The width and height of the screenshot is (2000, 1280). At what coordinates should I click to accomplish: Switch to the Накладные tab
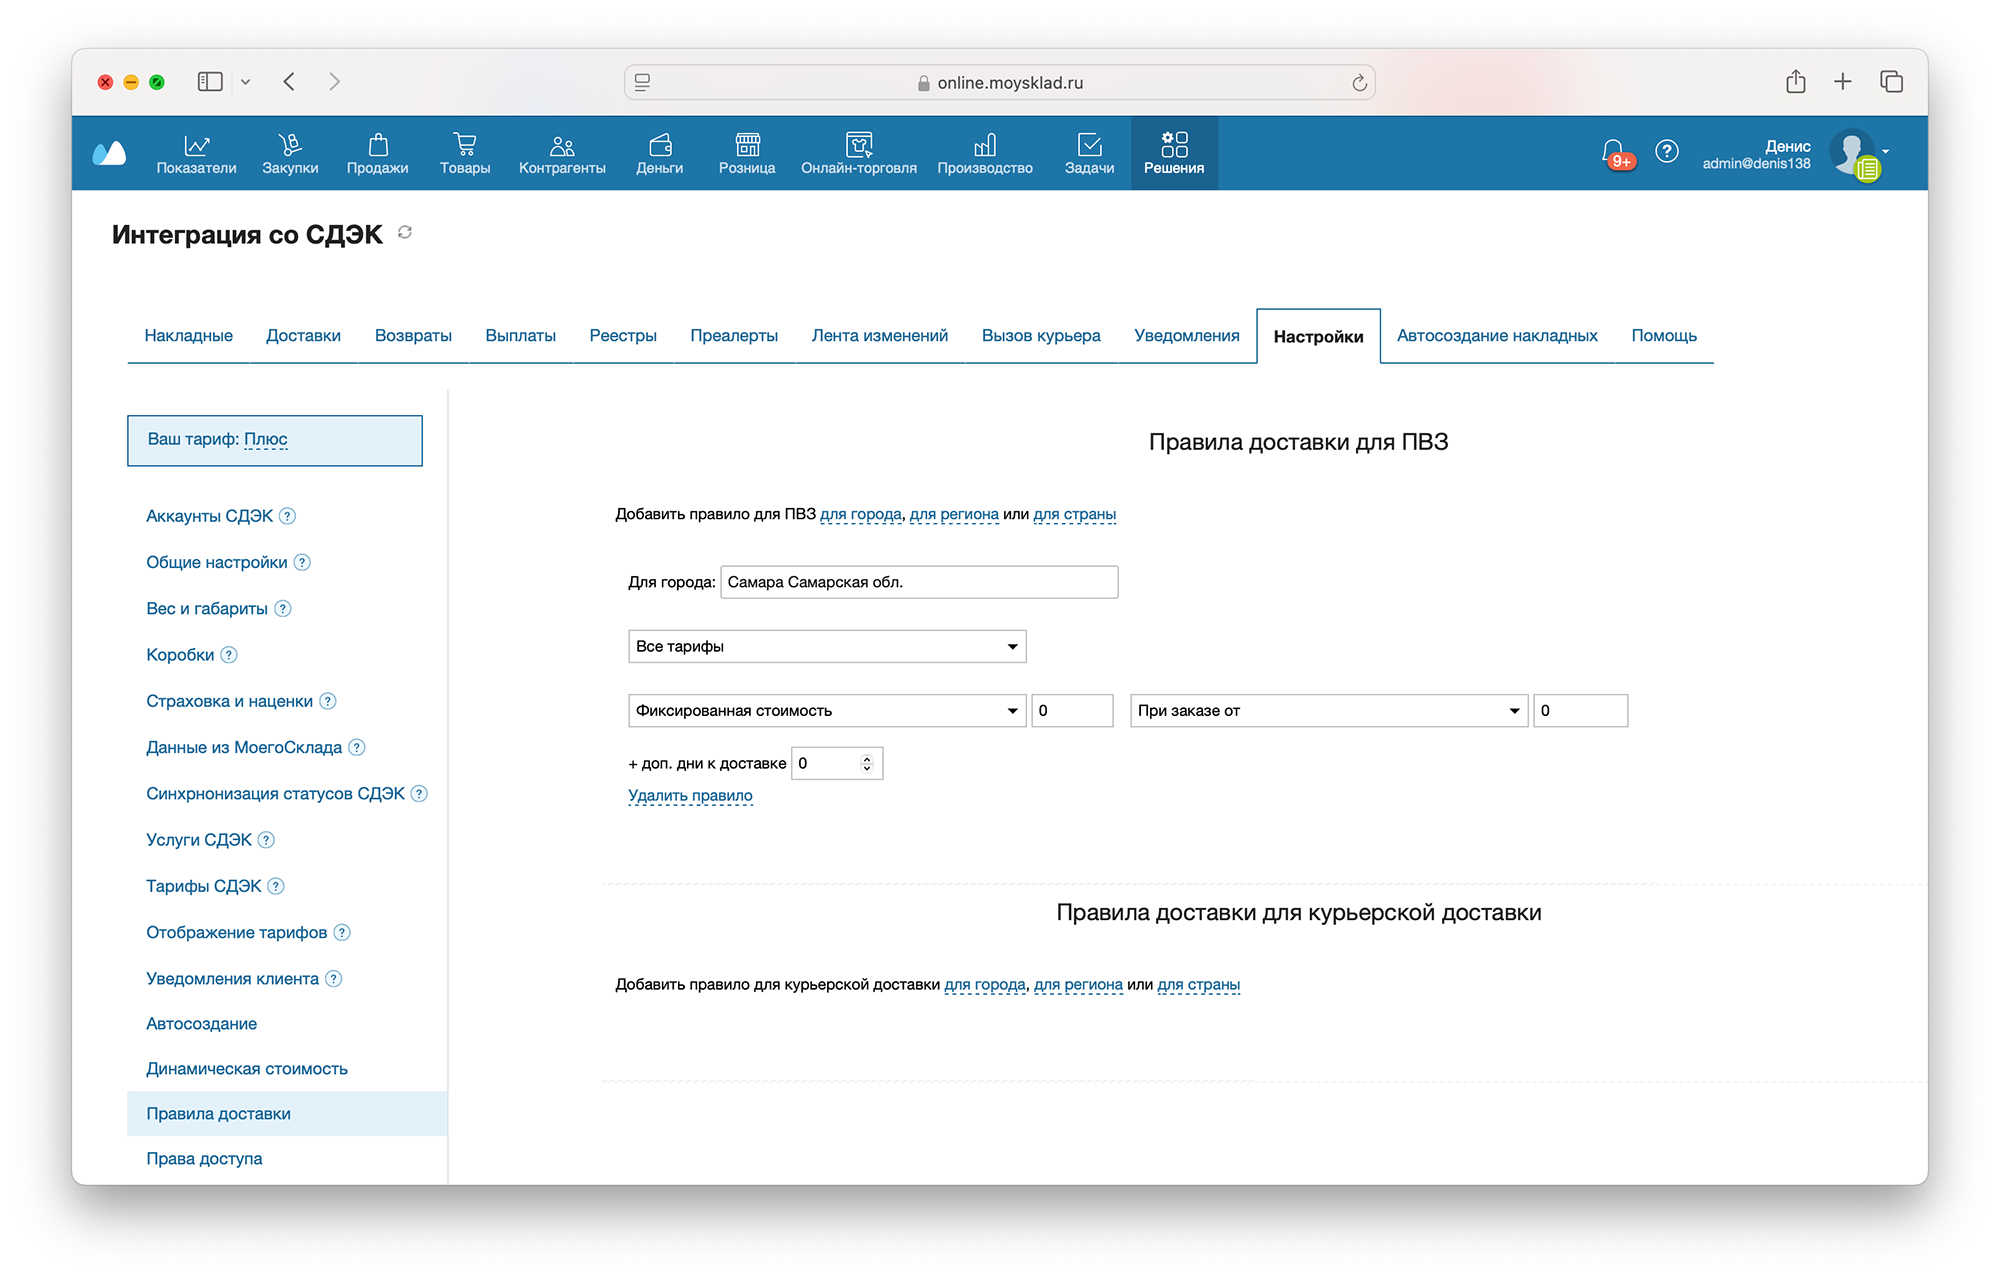(188, 336)
